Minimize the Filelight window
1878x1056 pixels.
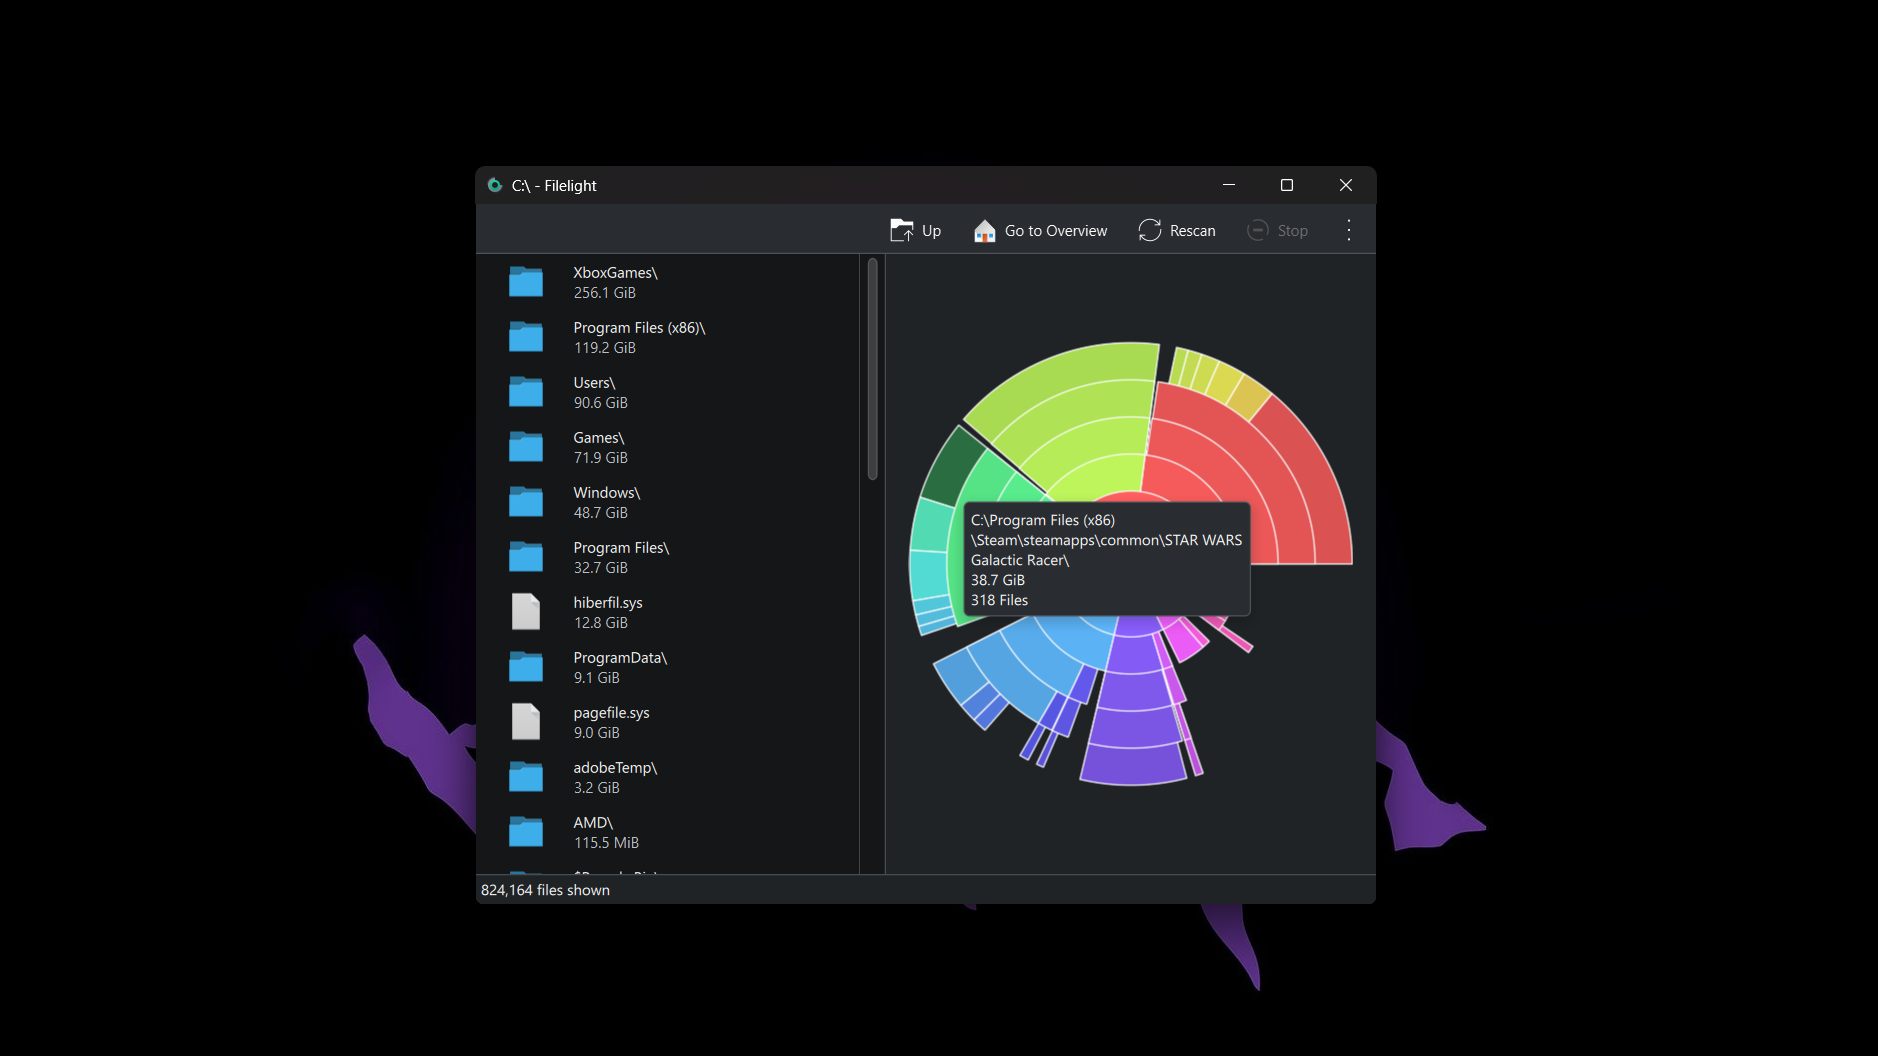(x=1229, y=185)
